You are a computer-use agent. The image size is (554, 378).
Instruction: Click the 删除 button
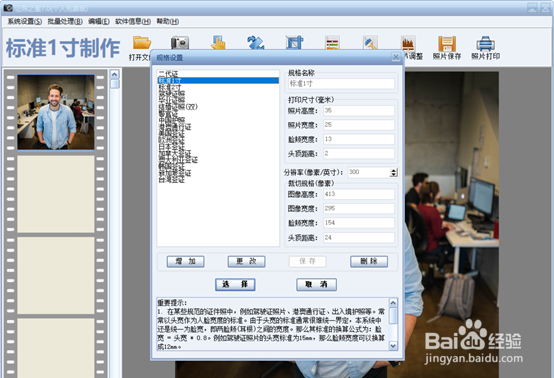point(369,261)
